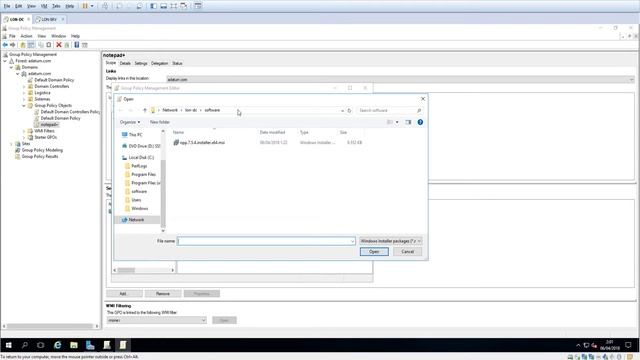Open the address bar history dropdown

(342, 110)
